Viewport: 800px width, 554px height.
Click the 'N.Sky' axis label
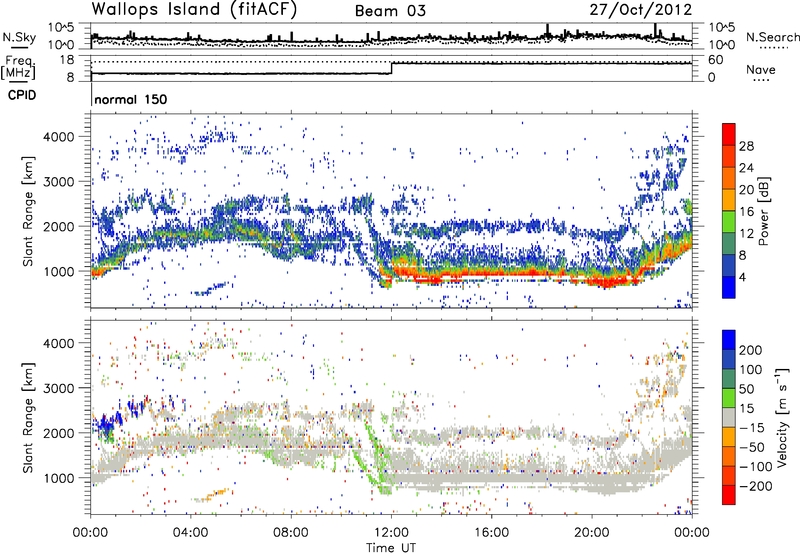(19, 37)
